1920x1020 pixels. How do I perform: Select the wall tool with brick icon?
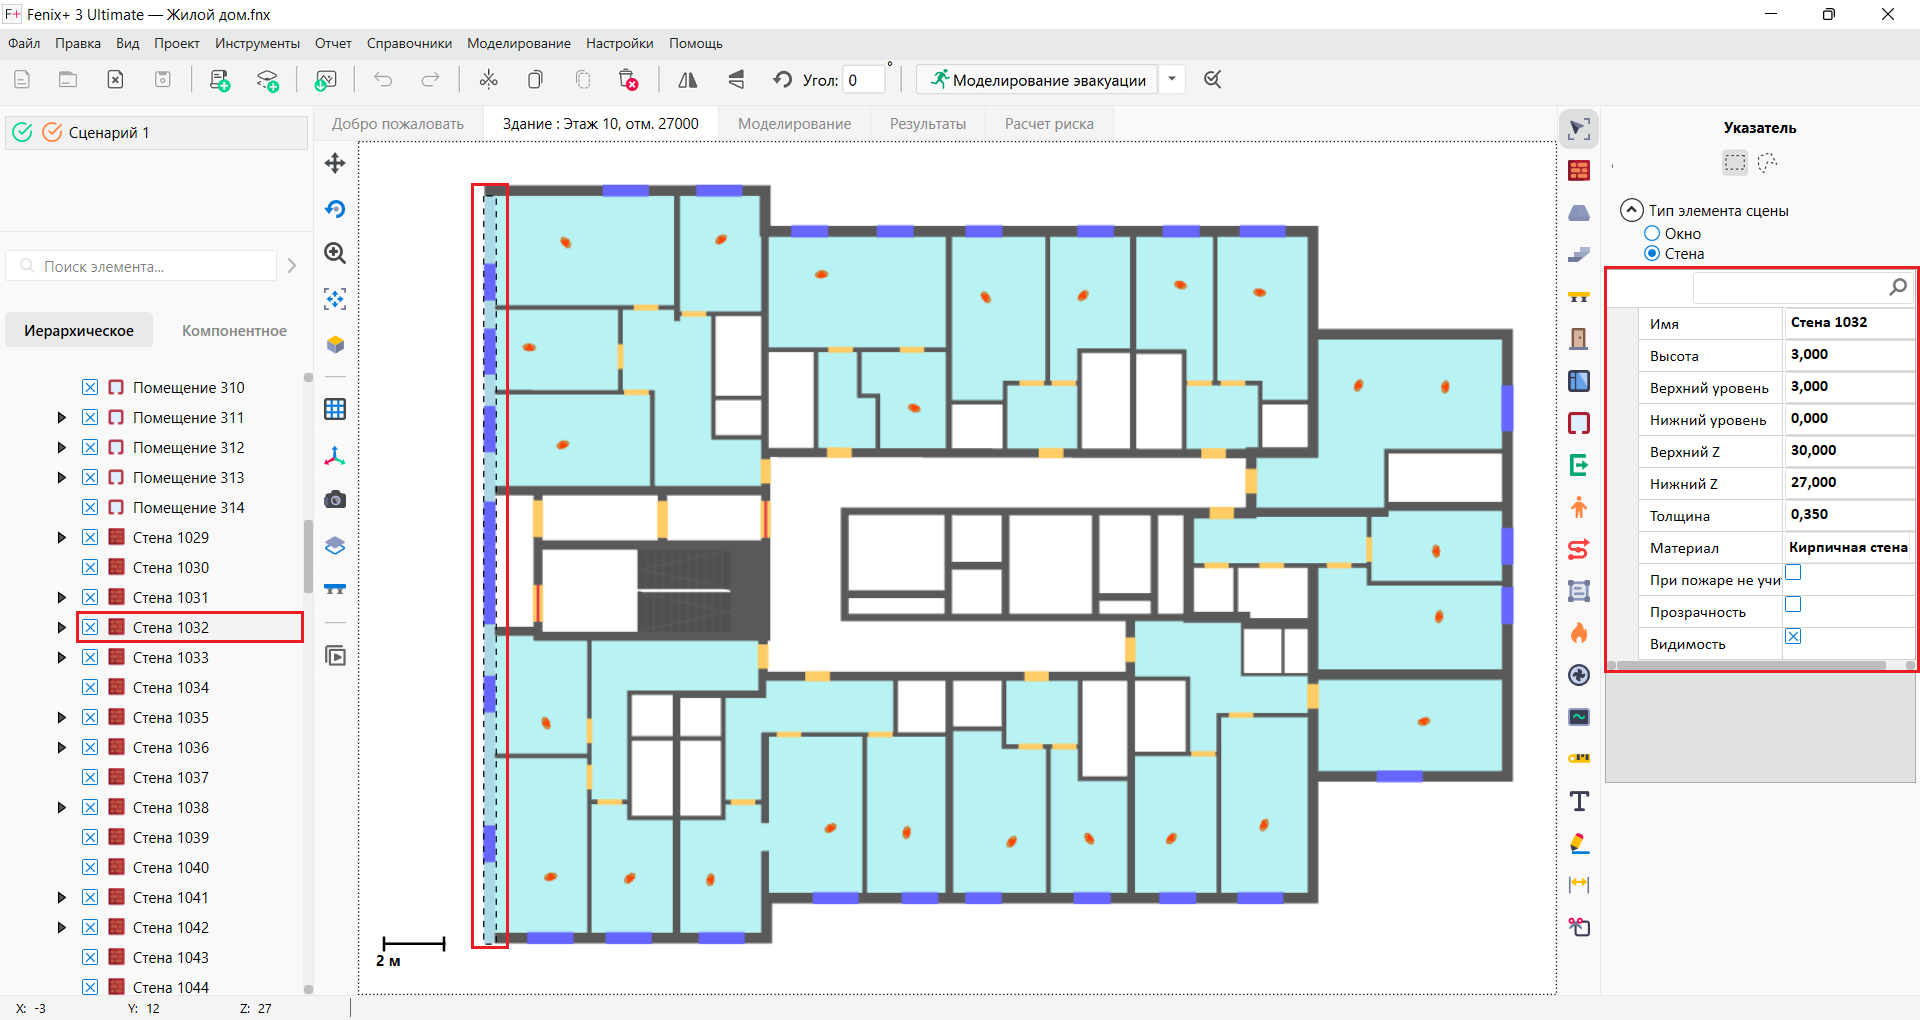(x=1579, y=171)
